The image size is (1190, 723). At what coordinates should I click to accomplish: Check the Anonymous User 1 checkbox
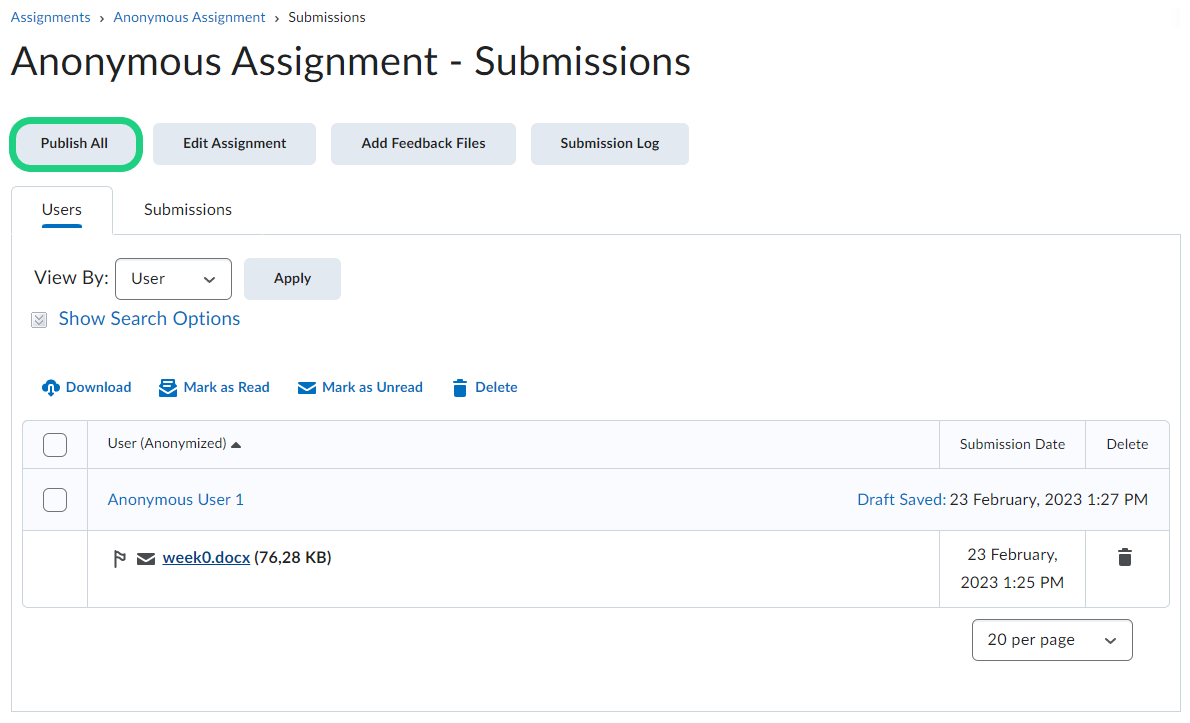55,500
